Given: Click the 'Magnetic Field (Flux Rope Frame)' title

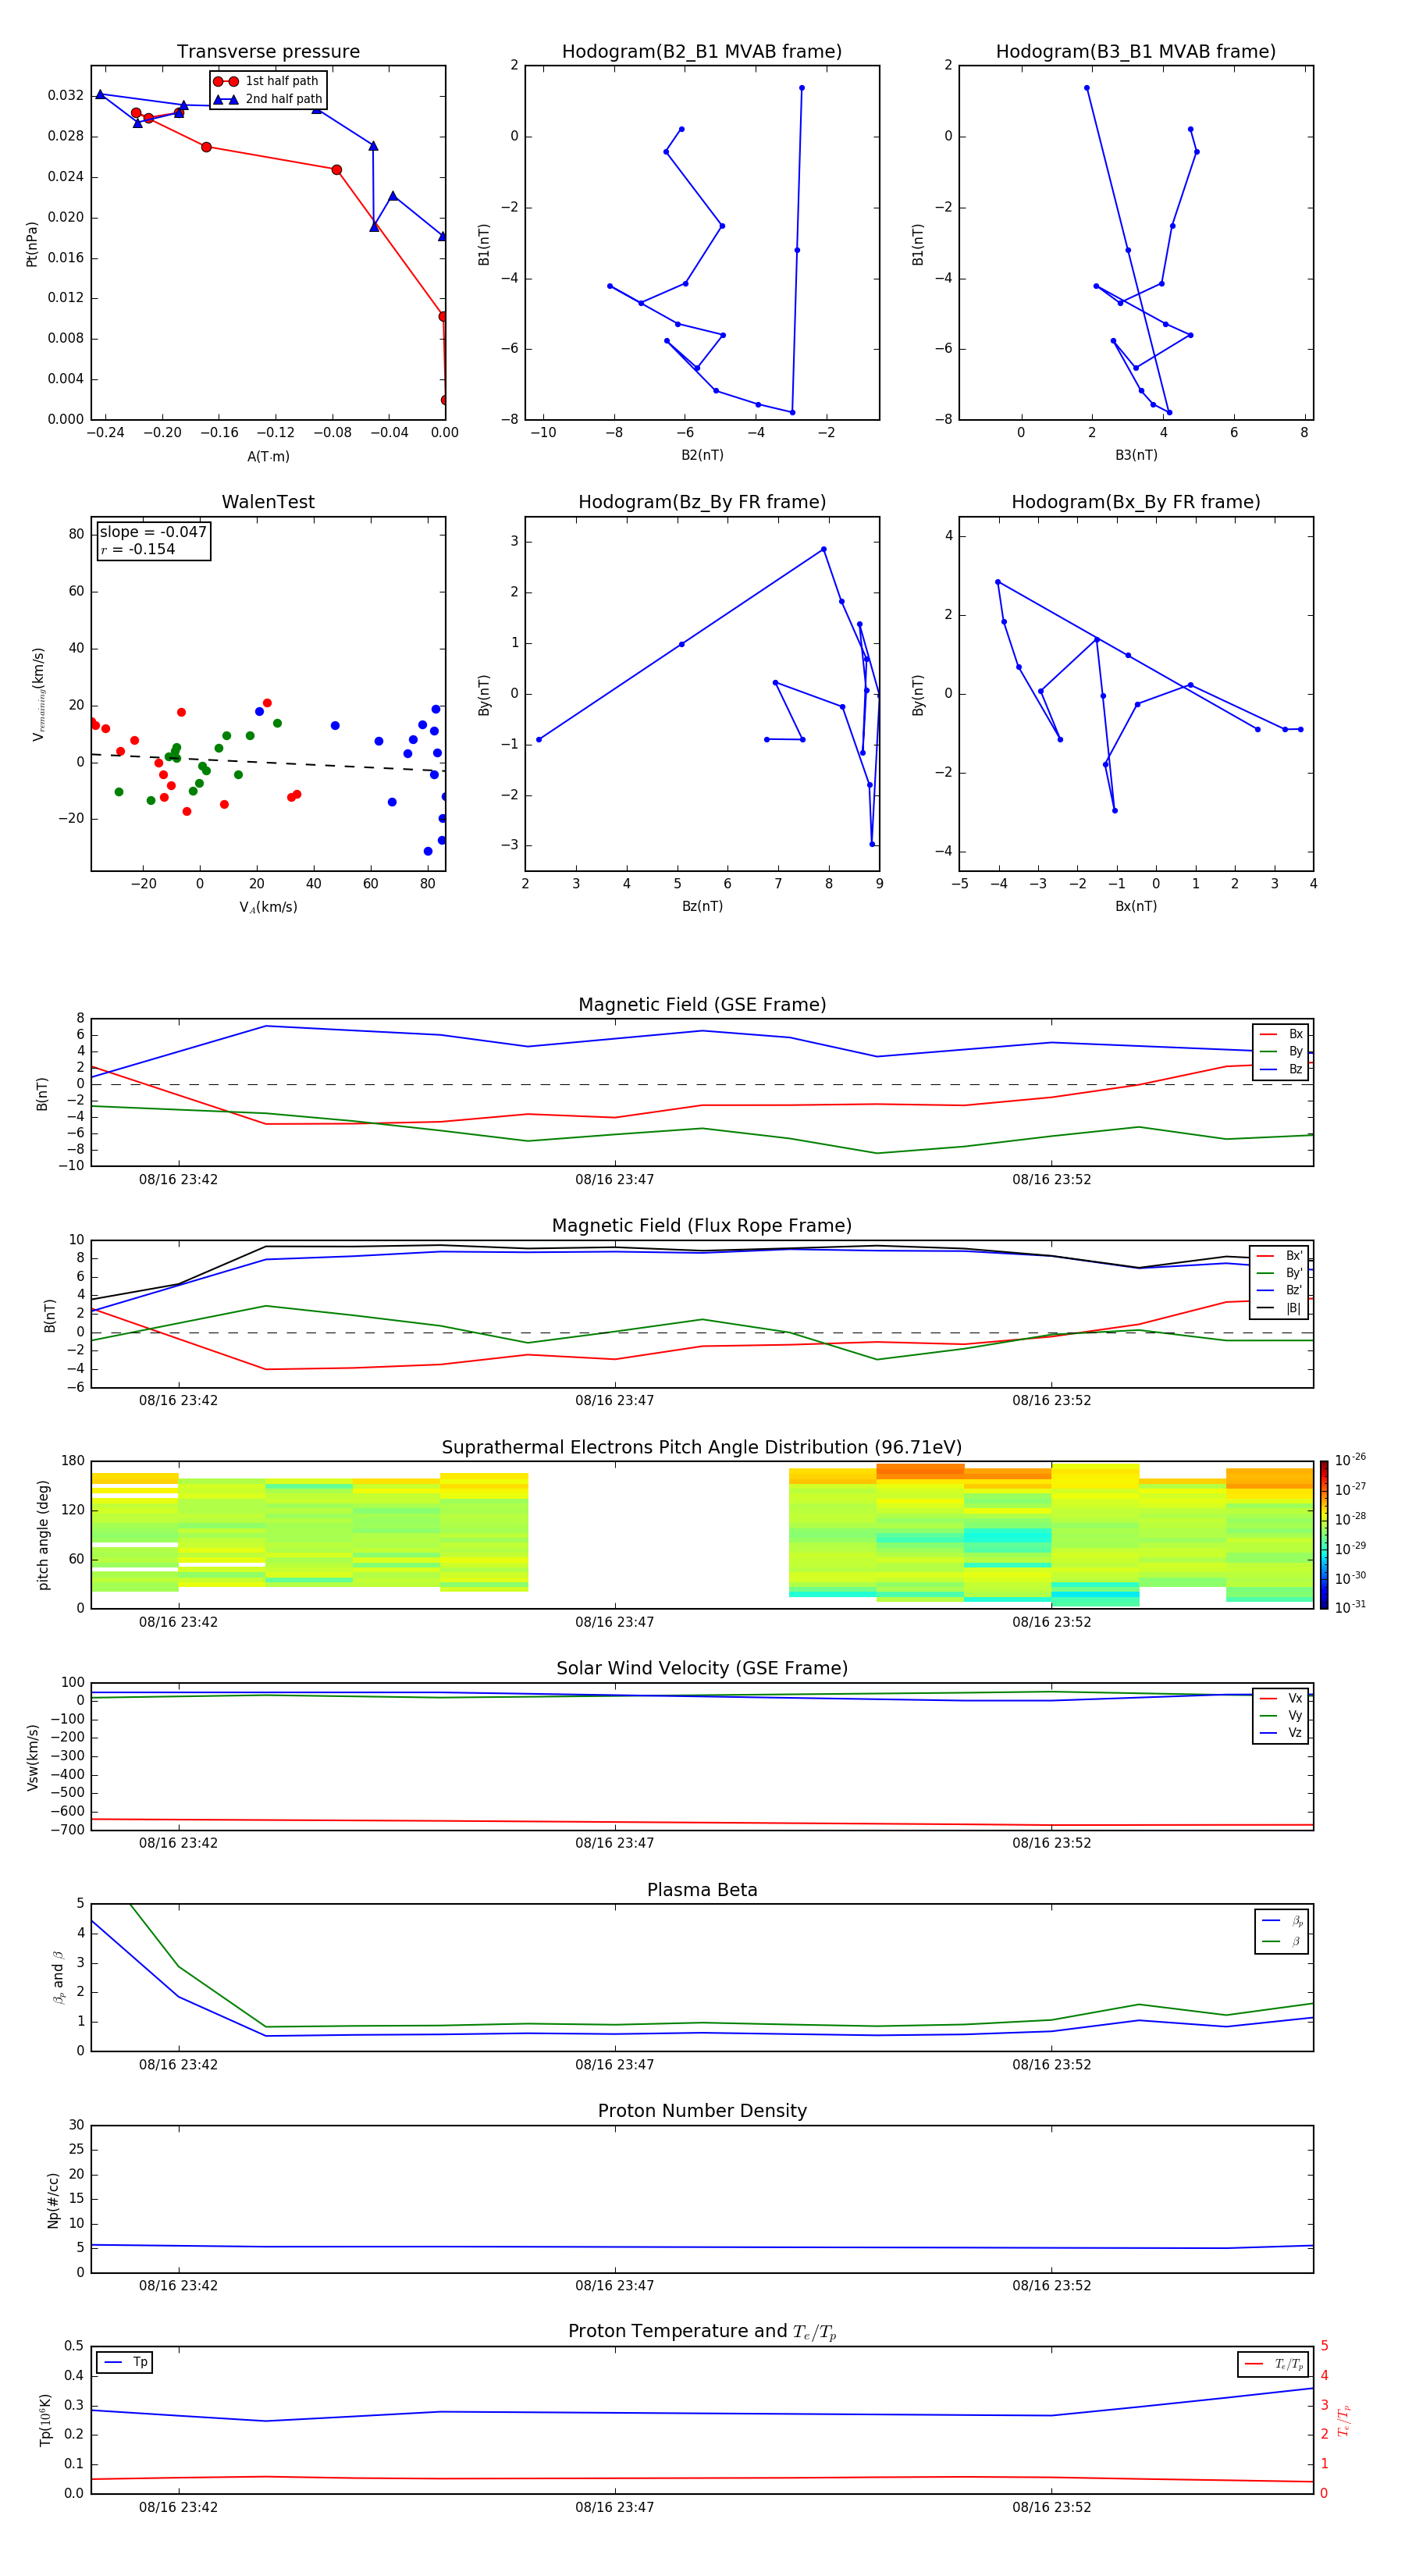Looking at the screenshot, I should point(702,1225).
